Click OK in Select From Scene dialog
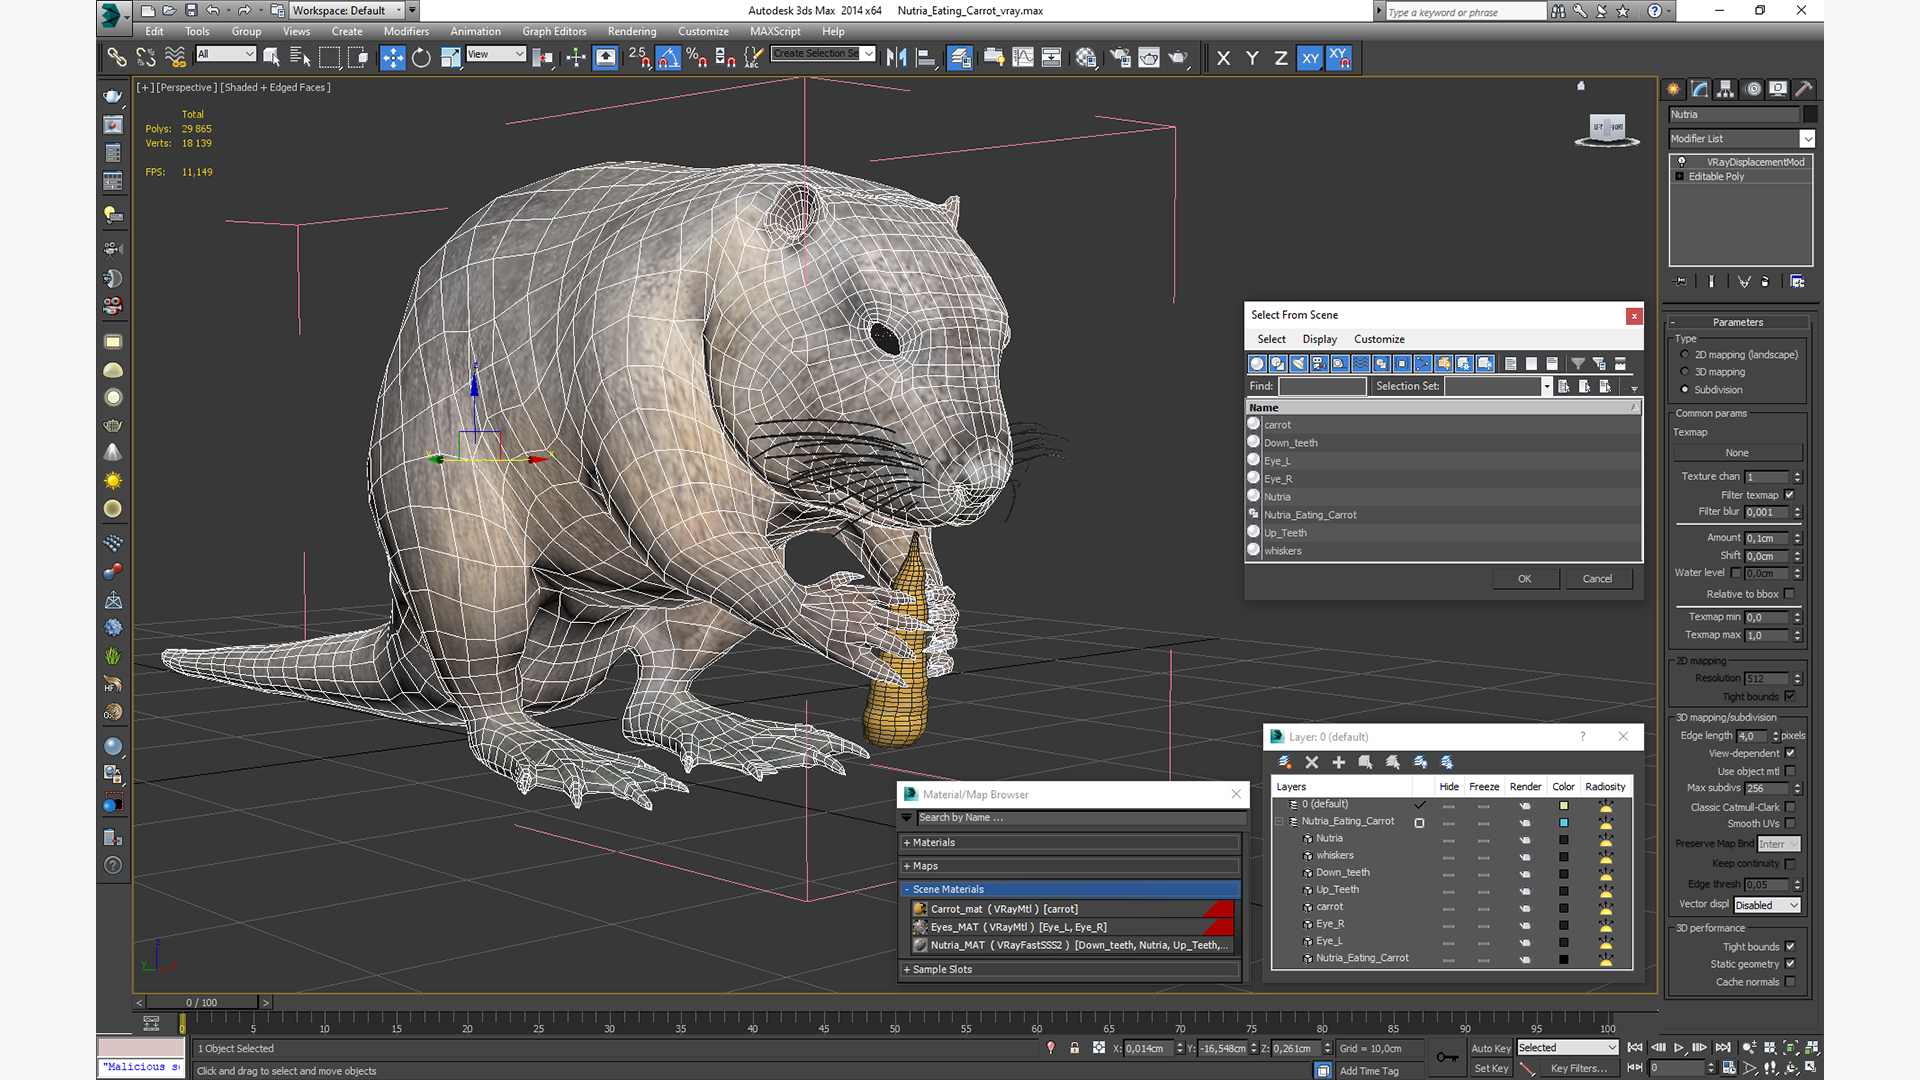Viewport: 1920px width, 1080px height. pyautogui.click(x=1525, y=579)
